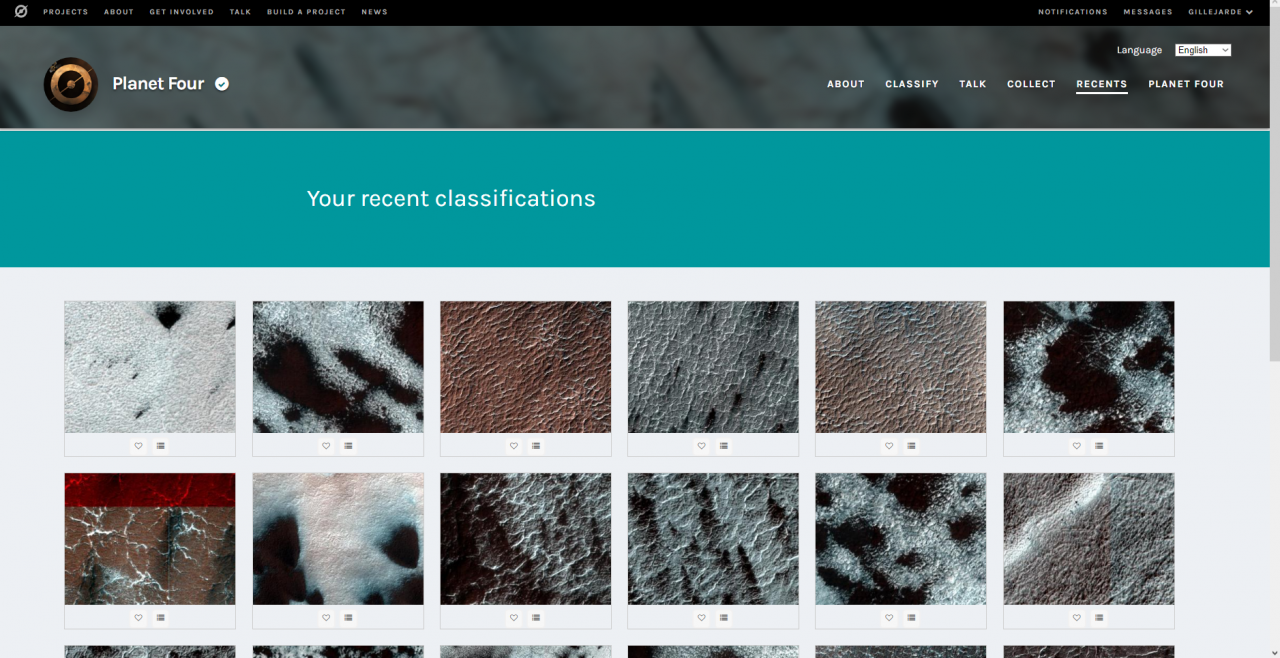Open the Language dropdown set to English
Viewport: 1280px width, 658px height.
(1203, 50)
